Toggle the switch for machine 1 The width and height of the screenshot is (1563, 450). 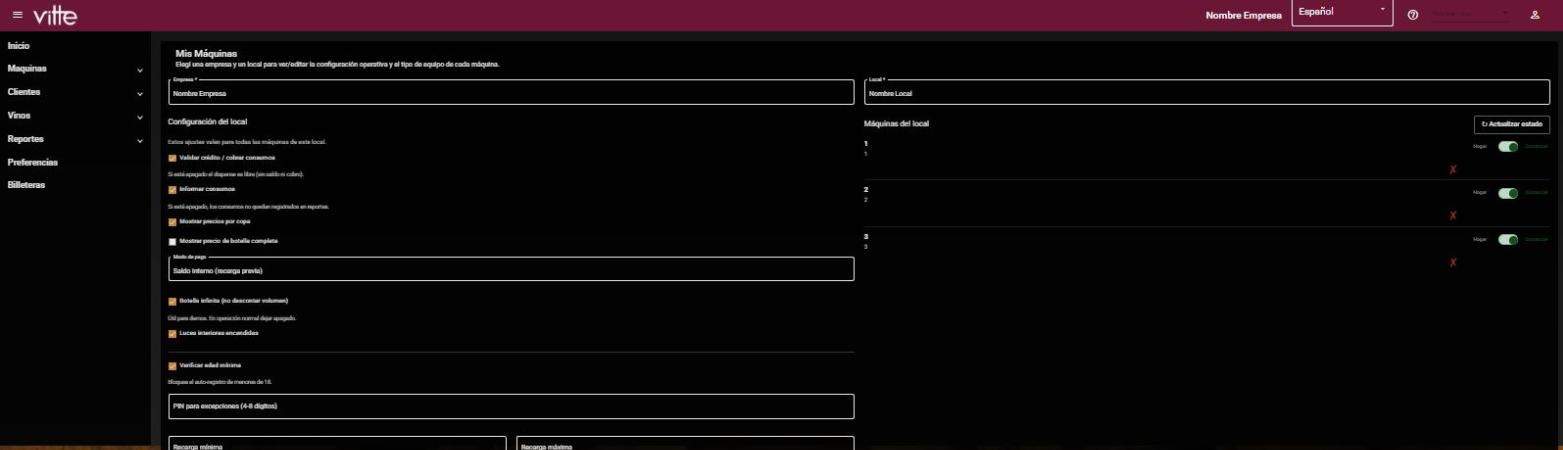(x=1508, y=147)
